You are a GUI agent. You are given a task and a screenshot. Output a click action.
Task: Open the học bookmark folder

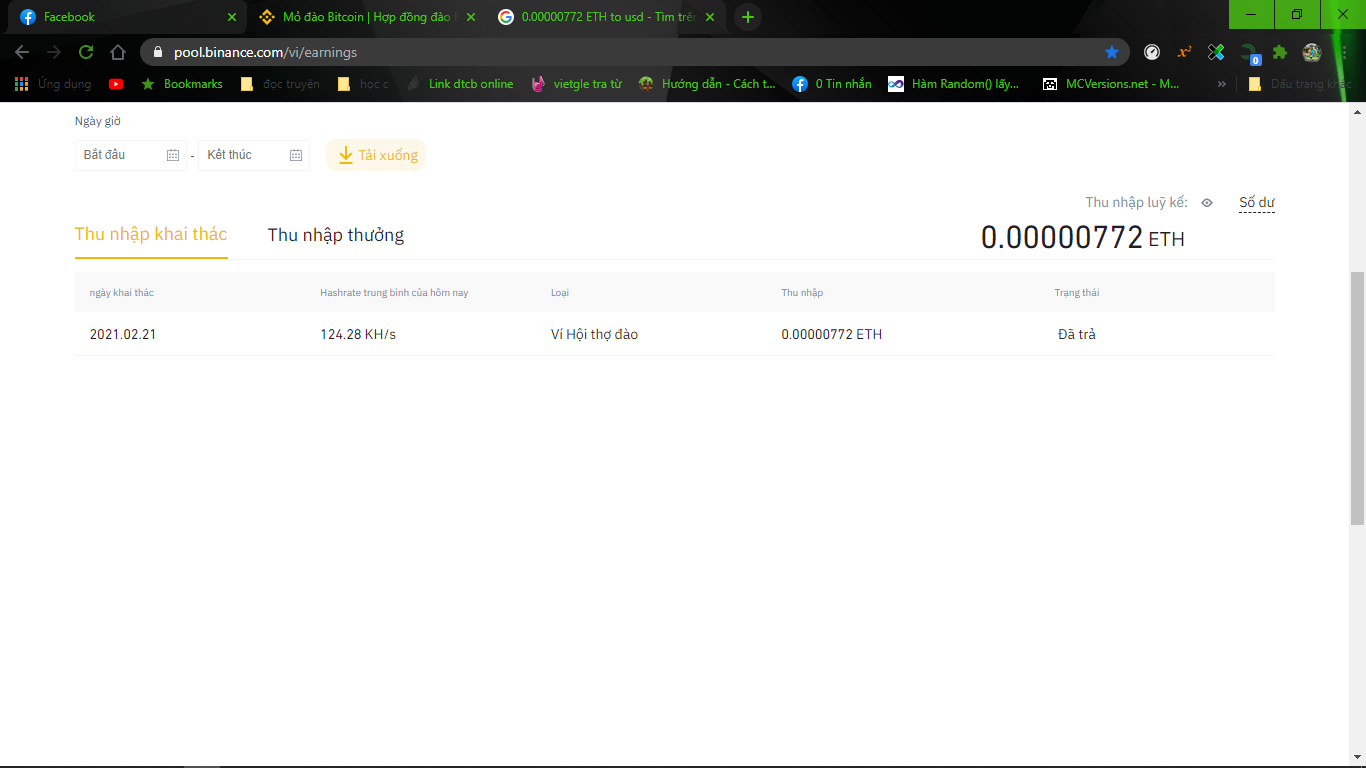click(363, 84)
